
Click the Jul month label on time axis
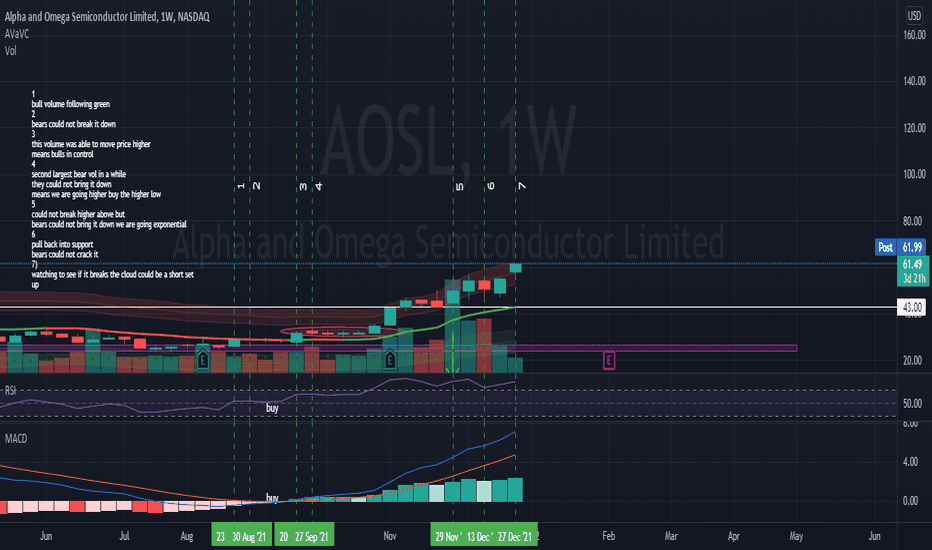(x=124, y=536)
